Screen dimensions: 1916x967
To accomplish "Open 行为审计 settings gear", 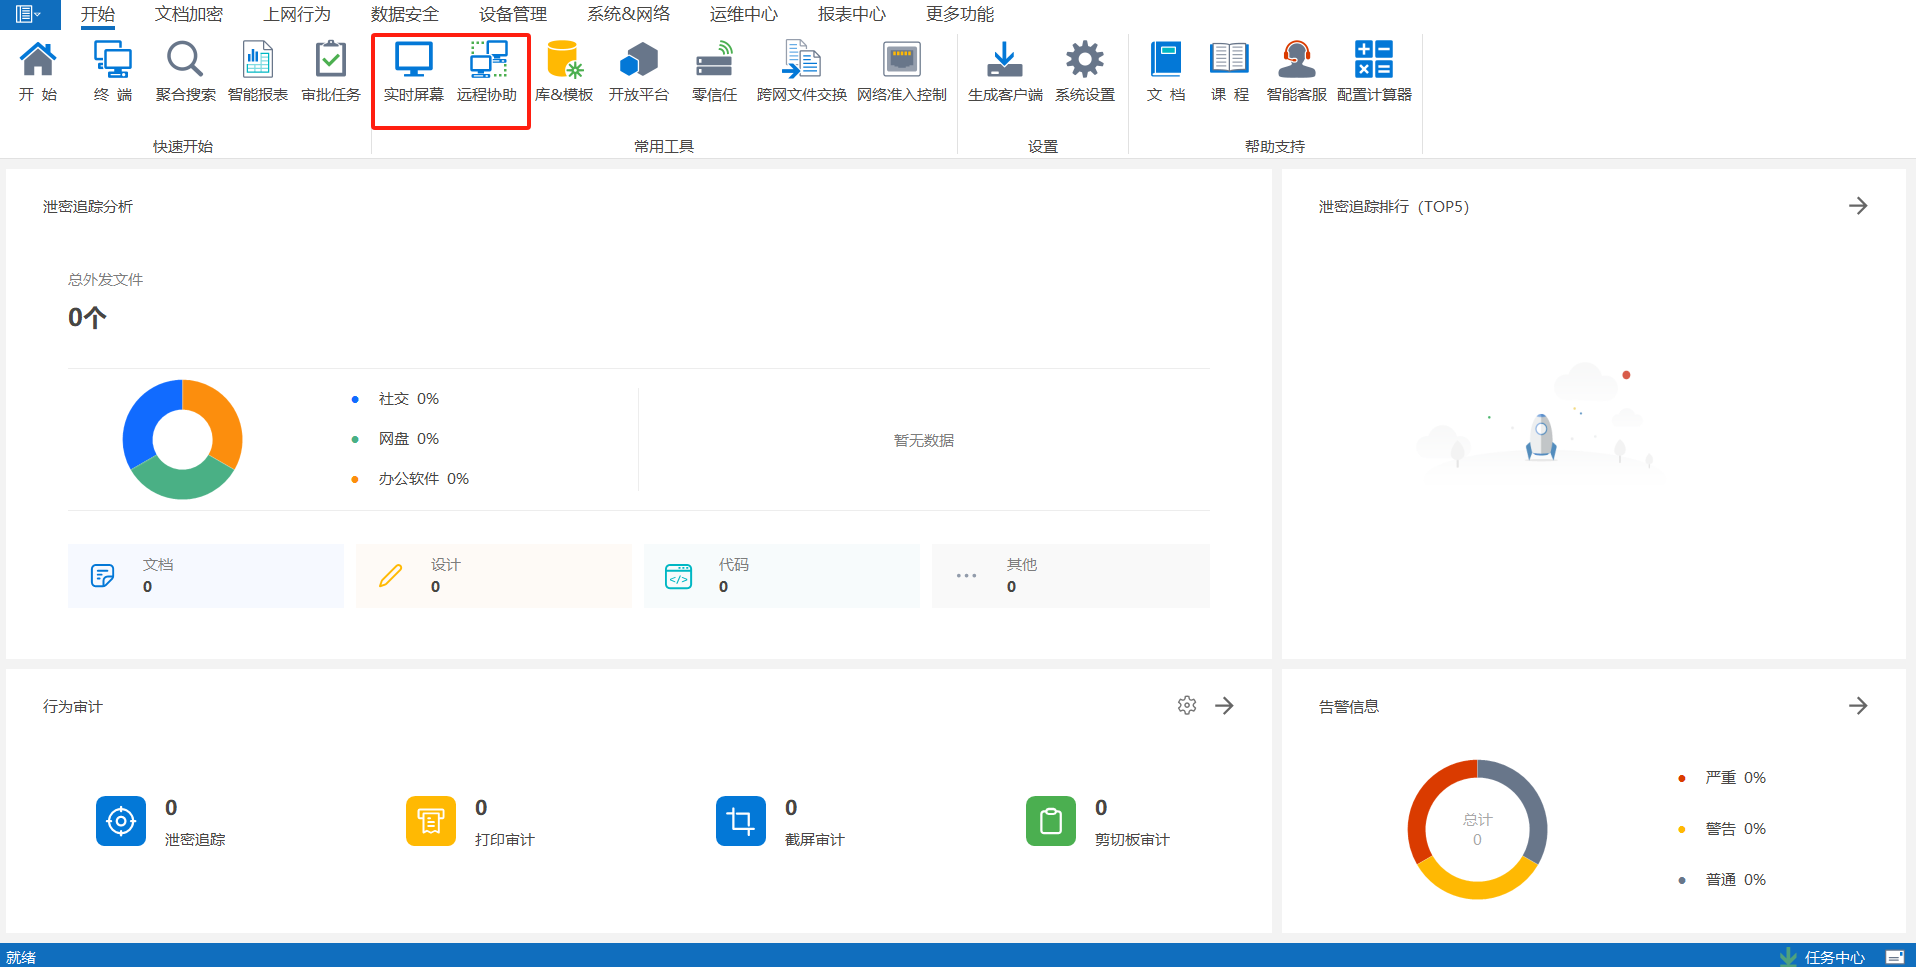I will point(1187,706).
